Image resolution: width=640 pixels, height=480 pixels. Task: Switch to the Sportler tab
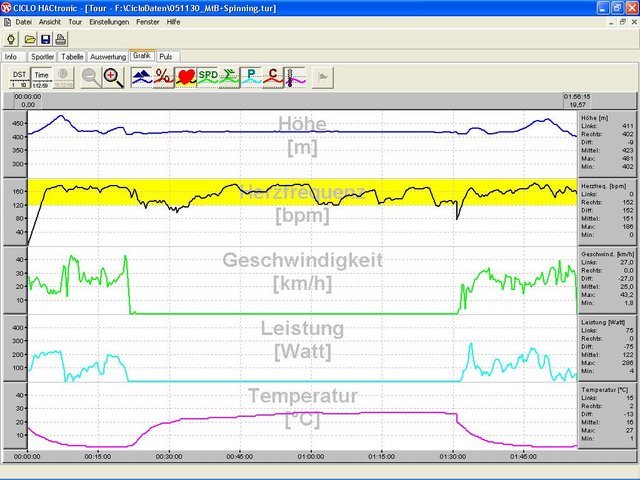click(42, 57)
